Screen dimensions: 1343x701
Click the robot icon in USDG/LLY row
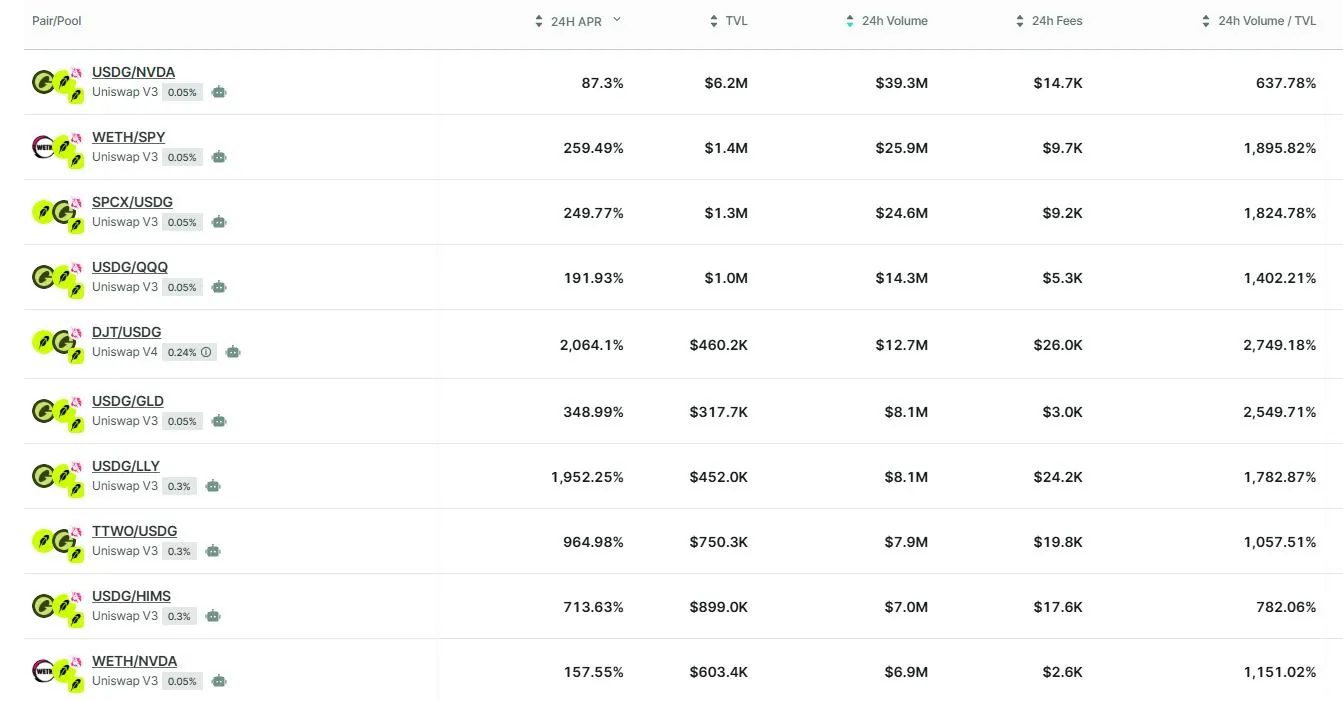[213, 486]
